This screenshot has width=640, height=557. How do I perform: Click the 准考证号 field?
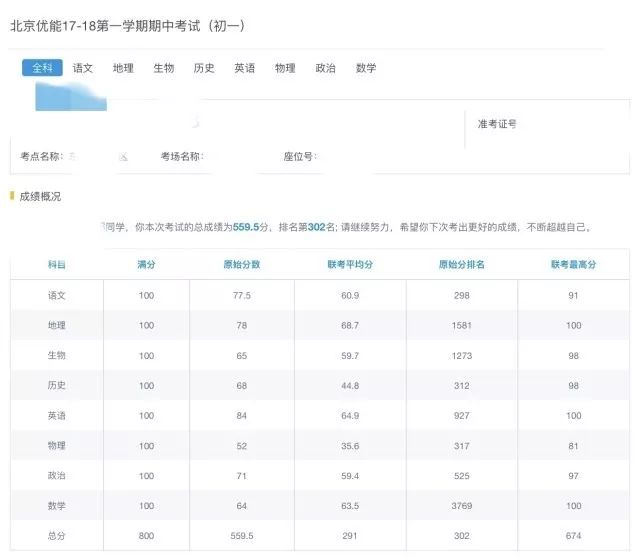[497, 124]
